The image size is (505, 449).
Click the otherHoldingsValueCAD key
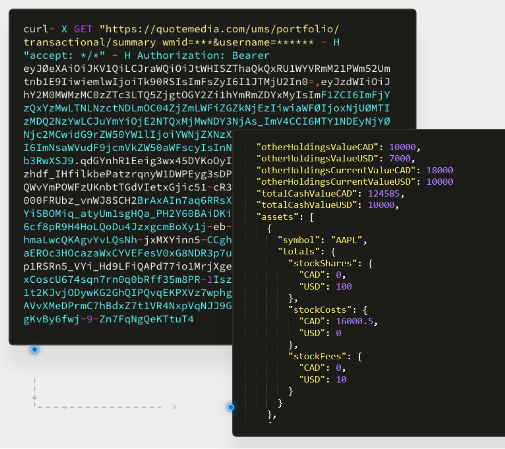317,147
